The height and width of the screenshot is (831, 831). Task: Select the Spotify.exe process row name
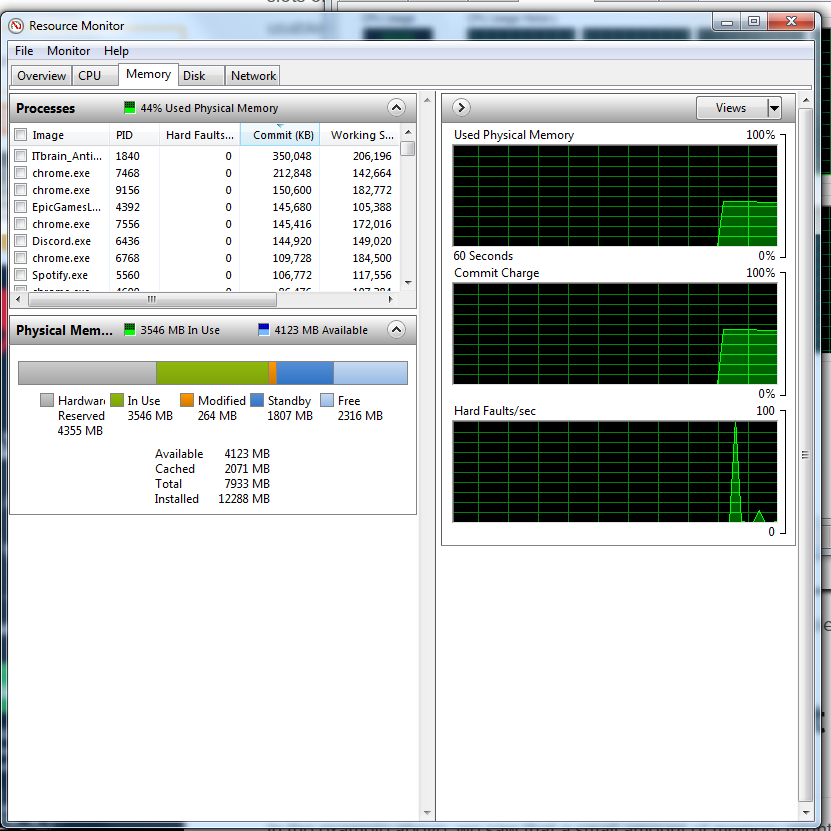point(60,275)
